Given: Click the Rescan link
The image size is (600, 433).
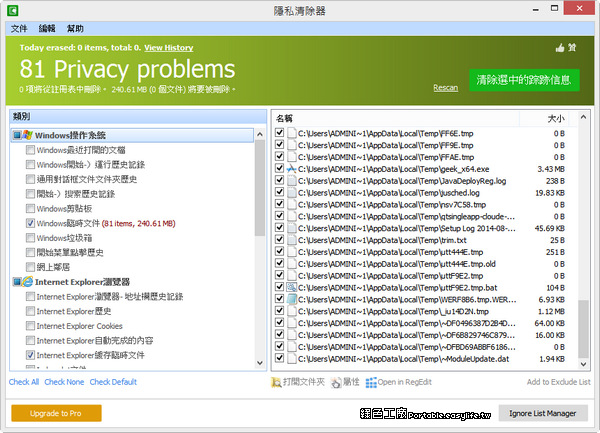Looking at the screenshot, I should (445, 88).
